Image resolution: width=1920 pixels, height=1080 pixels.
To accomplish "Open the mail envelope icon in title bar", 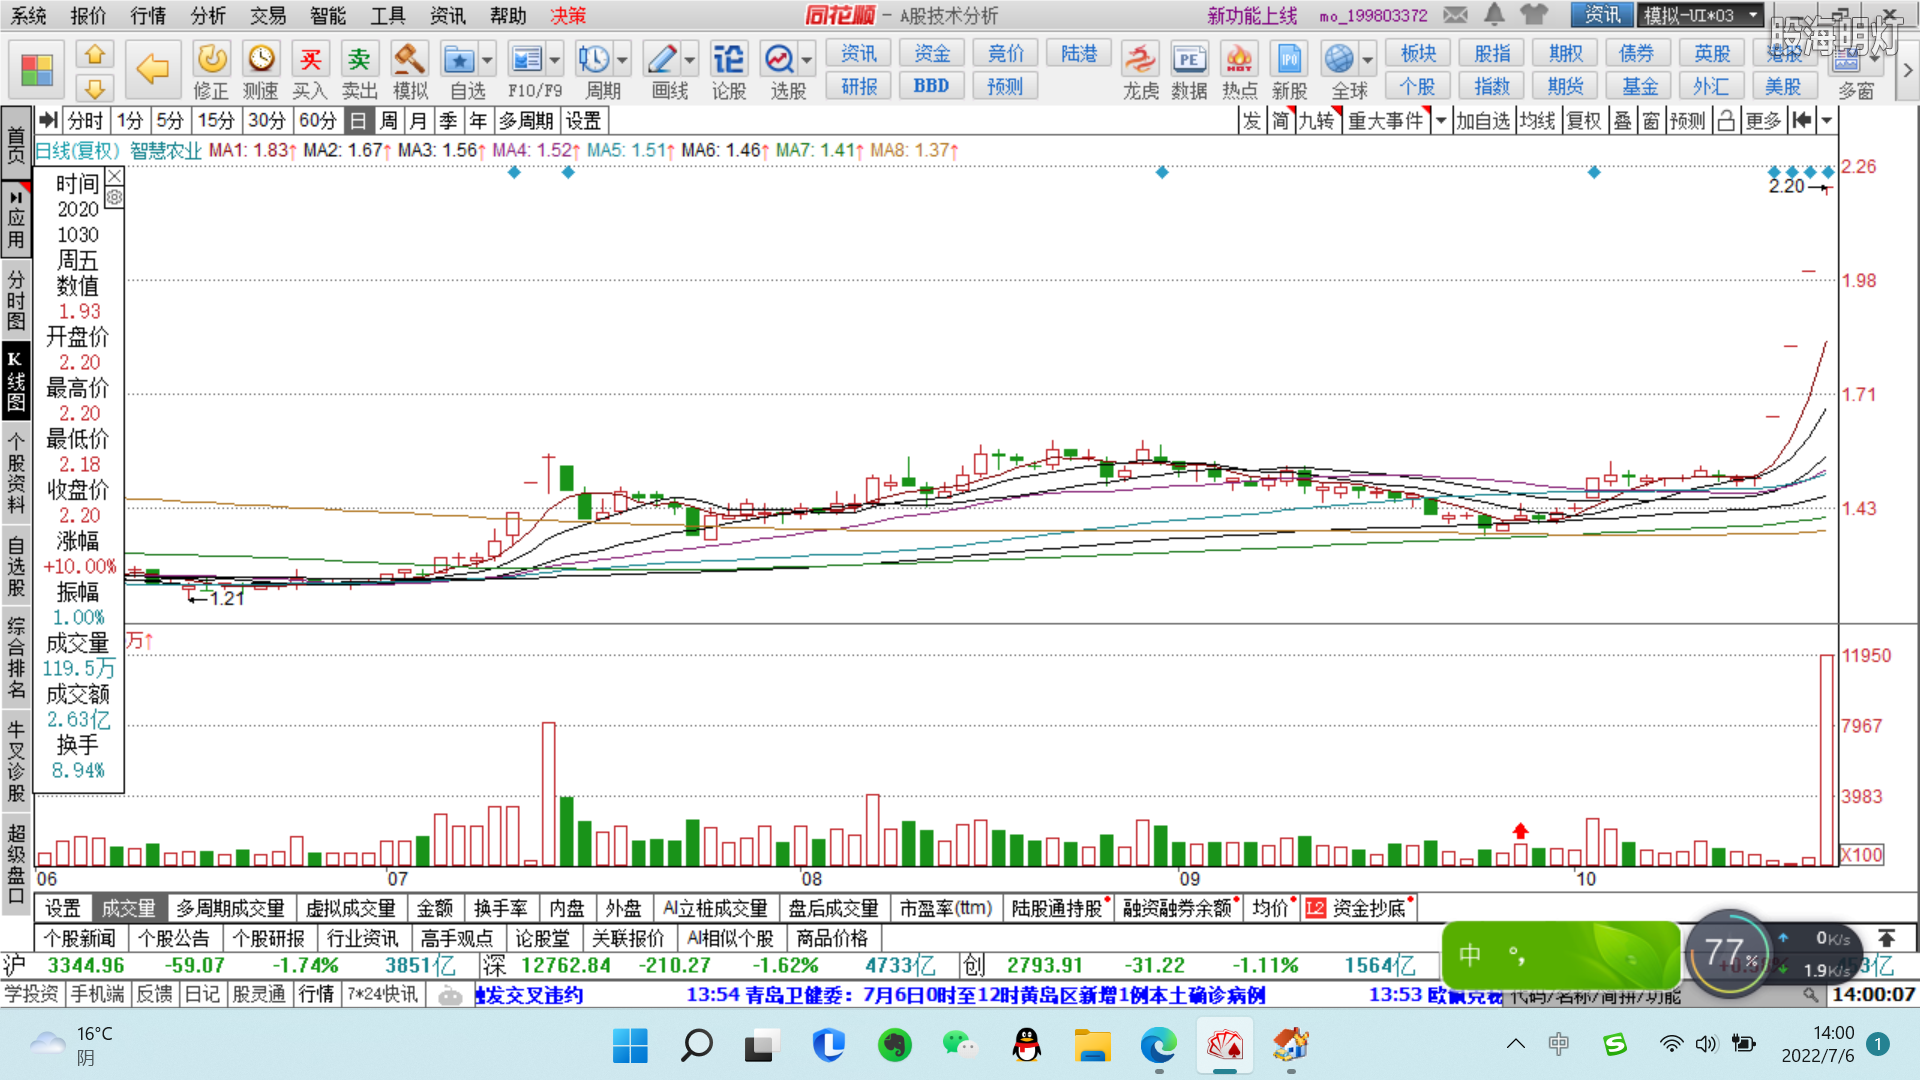I will pos(1455,14).
